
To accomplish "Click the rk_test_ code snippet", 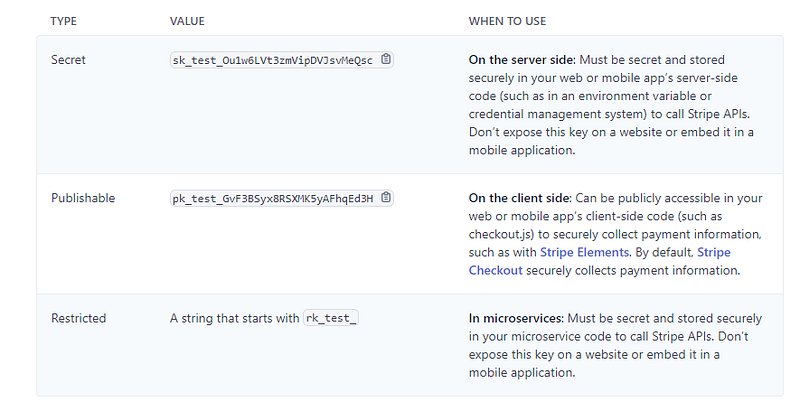I will point(331,318).
